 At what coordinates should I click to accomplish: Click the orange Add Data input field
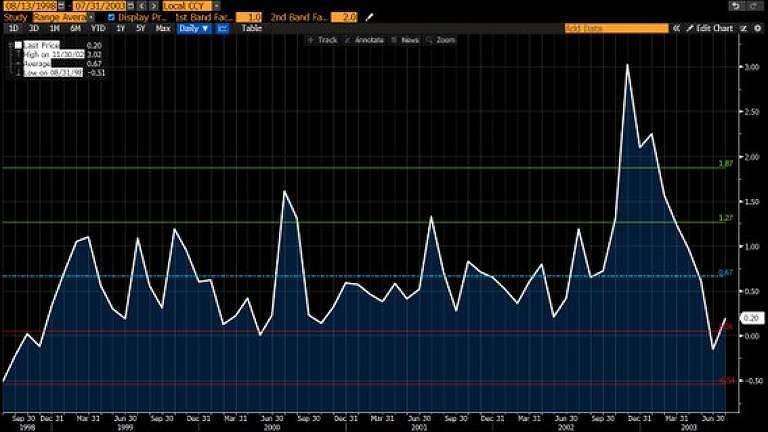[616, 28]
